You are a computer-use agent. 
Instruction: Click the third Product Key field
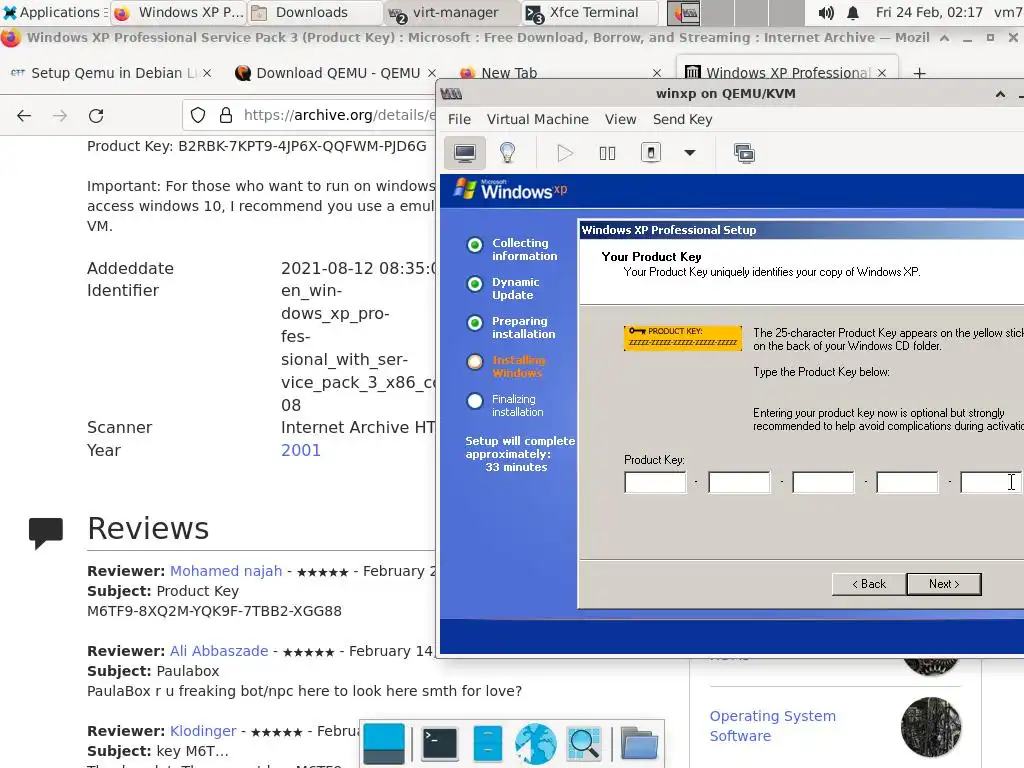823,482
